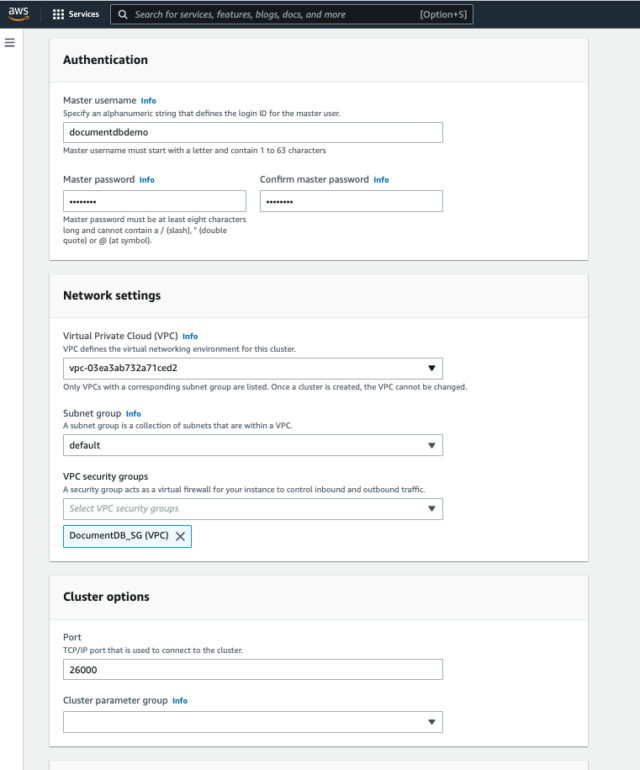Screen dimensions: 640x770
Task: Click the Port field showing 26000
Action: [253, 670]
